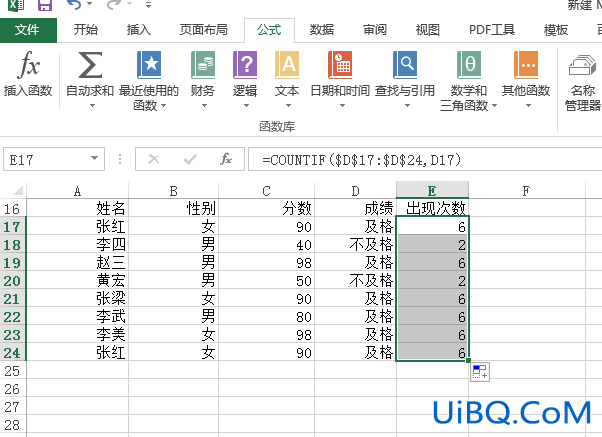Select cell E17 showing count 6
Viewport: 602px width, 437px height.
point(432,226)
